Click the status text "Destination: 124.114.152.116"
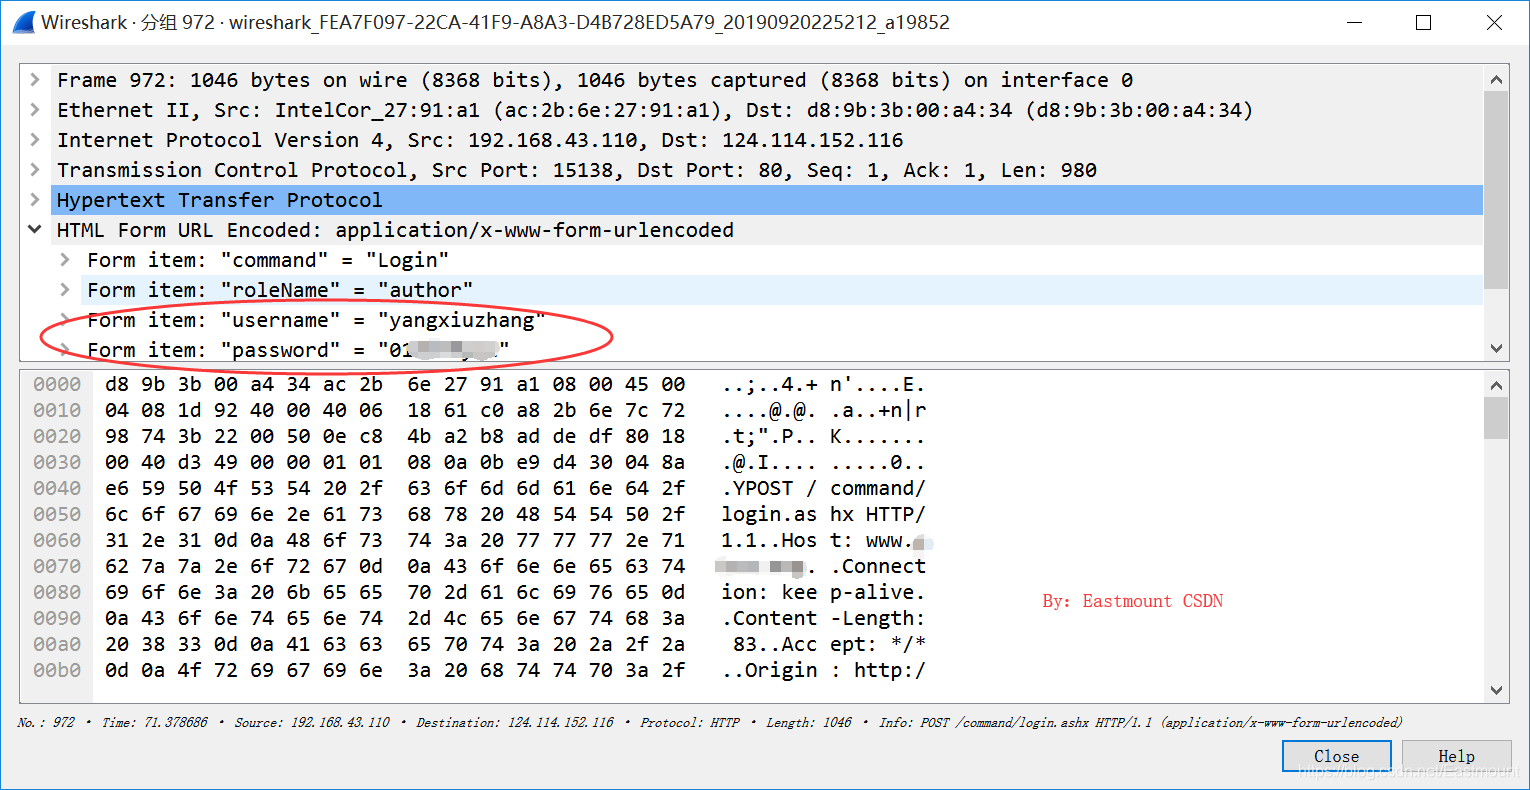Screen dimensions: 1530x790 [x=515, y=722]
